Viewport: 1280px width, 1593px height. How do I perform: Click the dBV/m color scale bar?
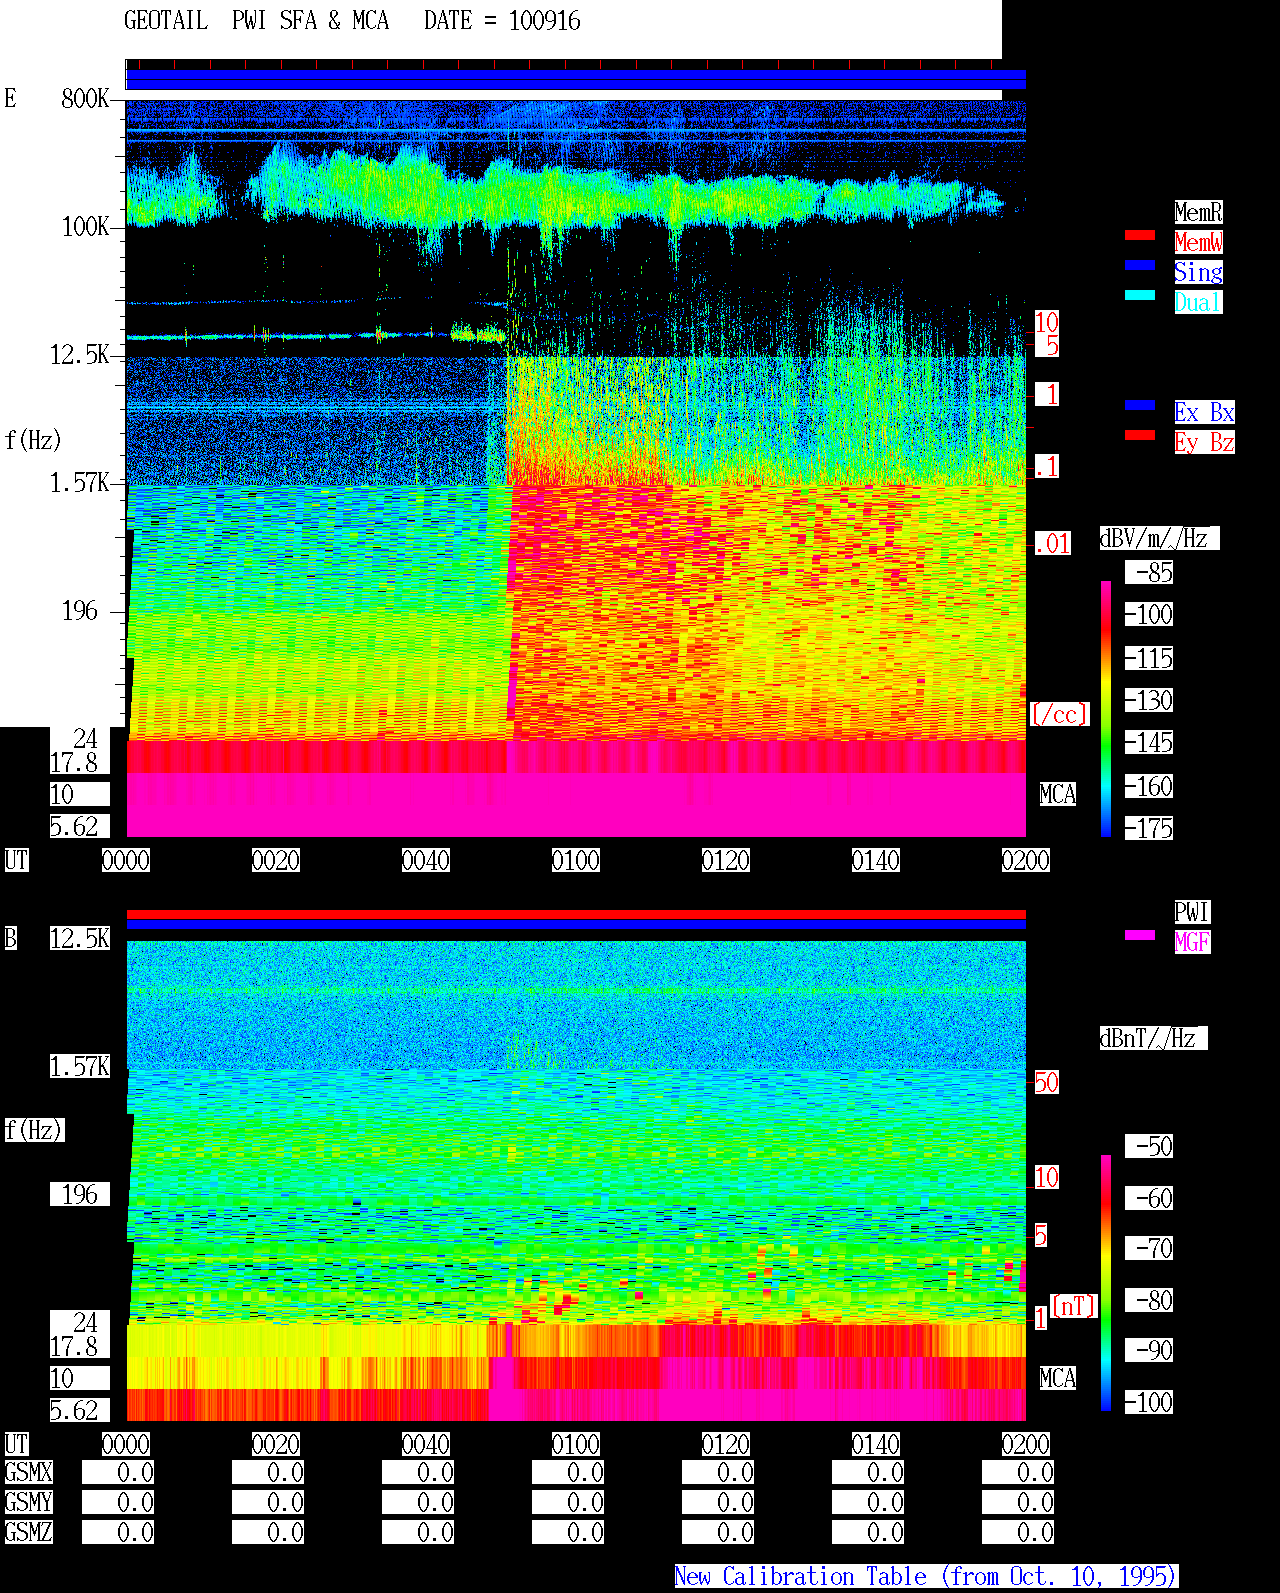tap(1106, 708)
